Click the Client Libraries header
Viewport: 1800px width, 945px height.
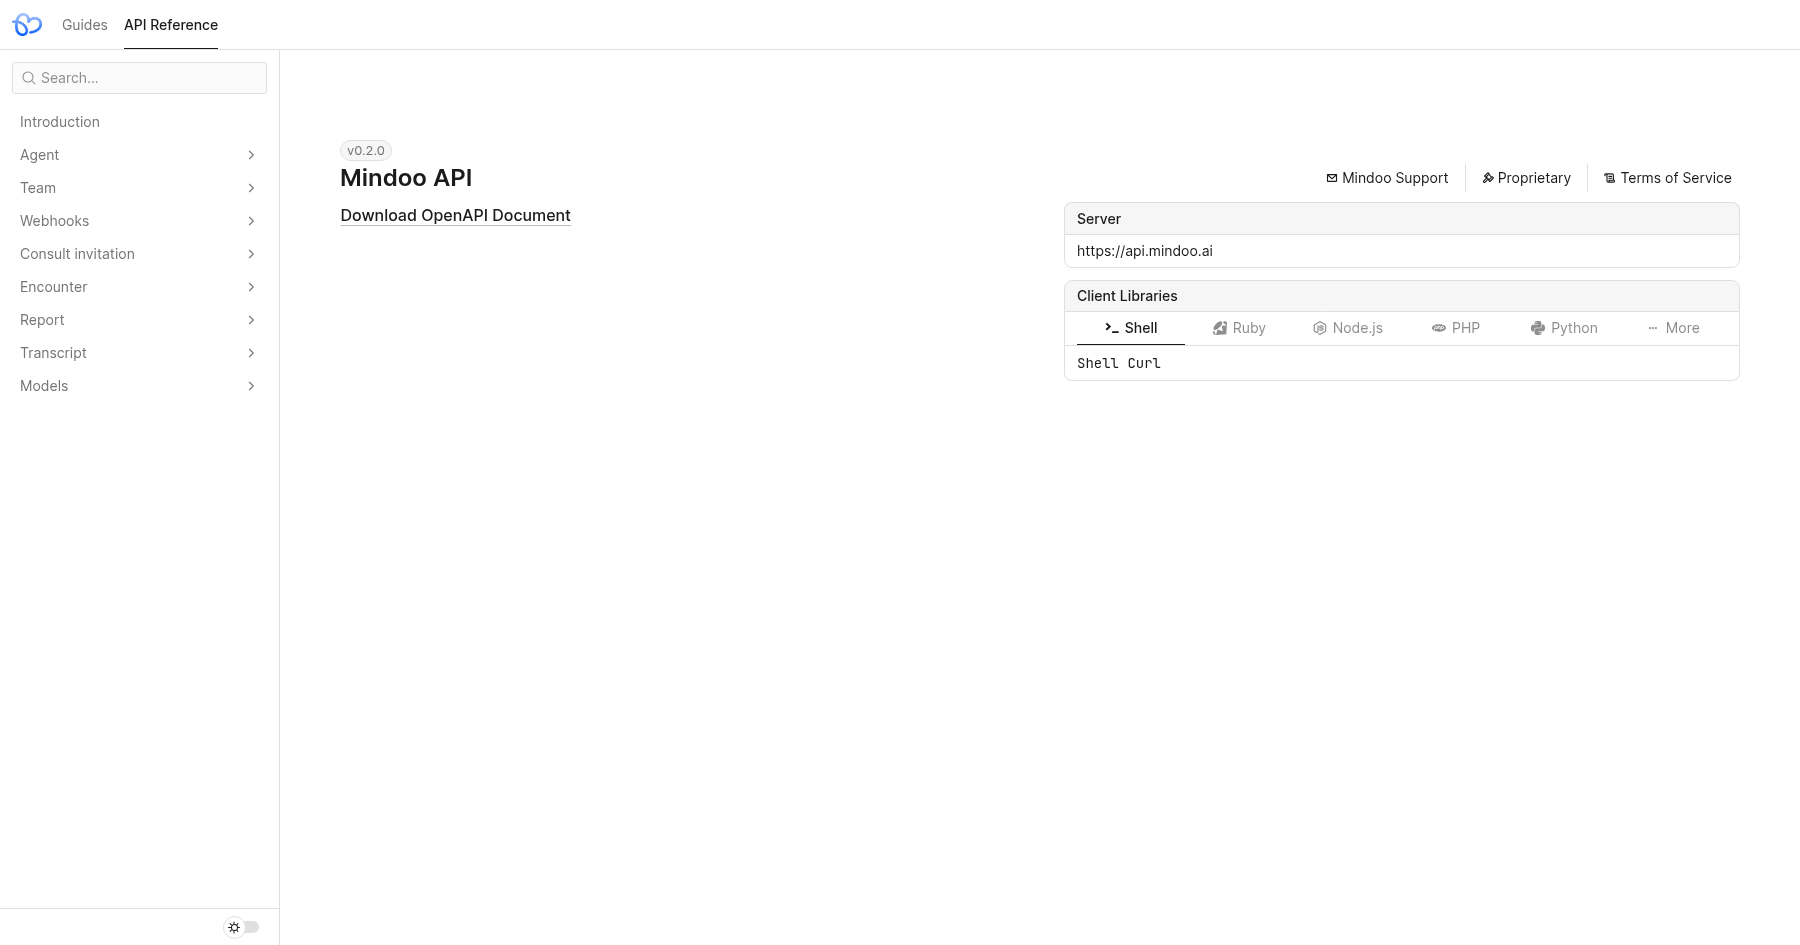tap(1401, 296)
